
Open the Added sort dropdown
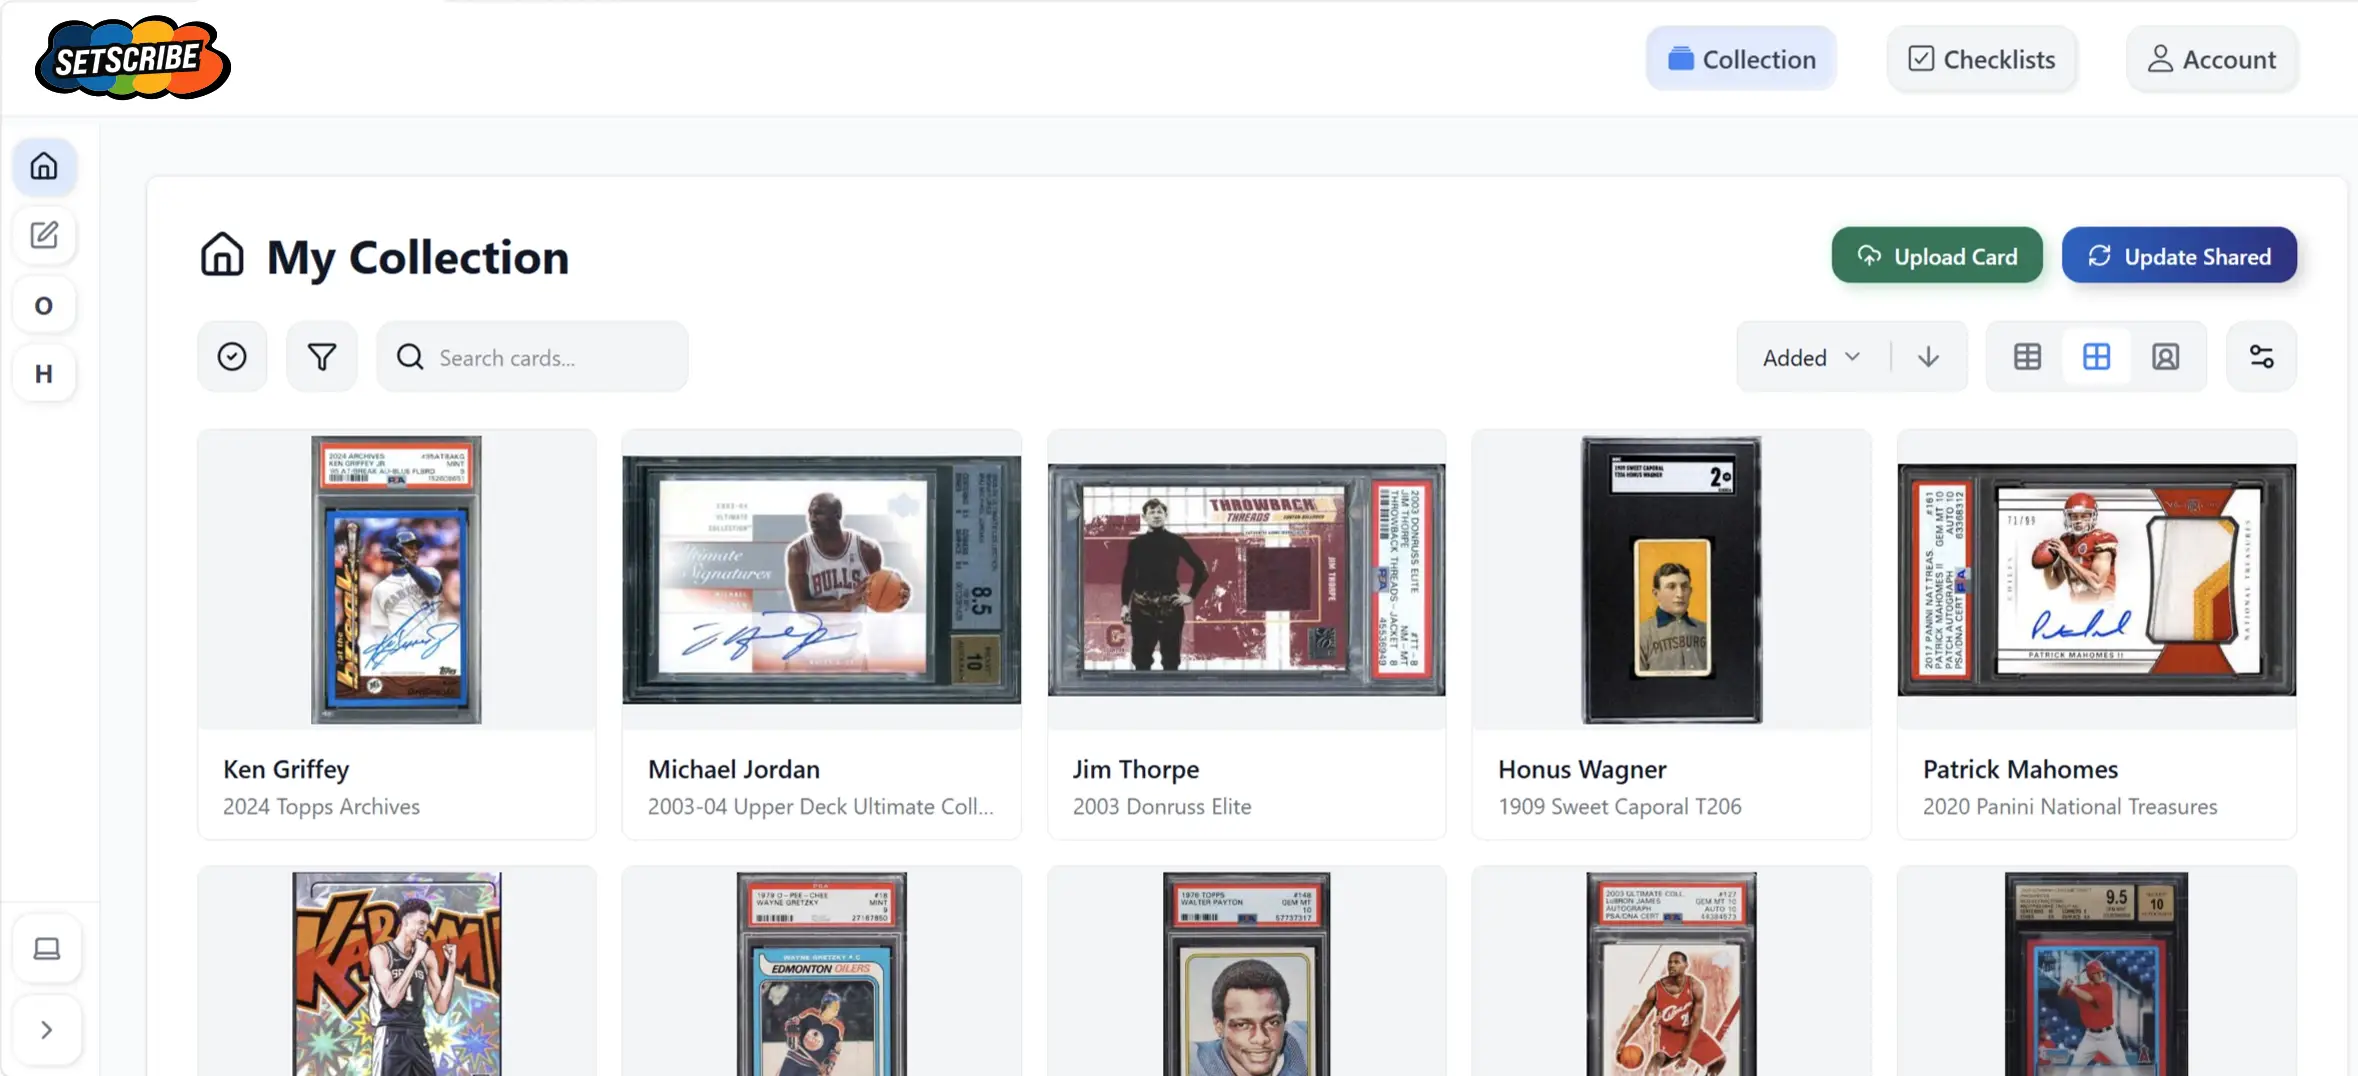tap(1812, 357)
